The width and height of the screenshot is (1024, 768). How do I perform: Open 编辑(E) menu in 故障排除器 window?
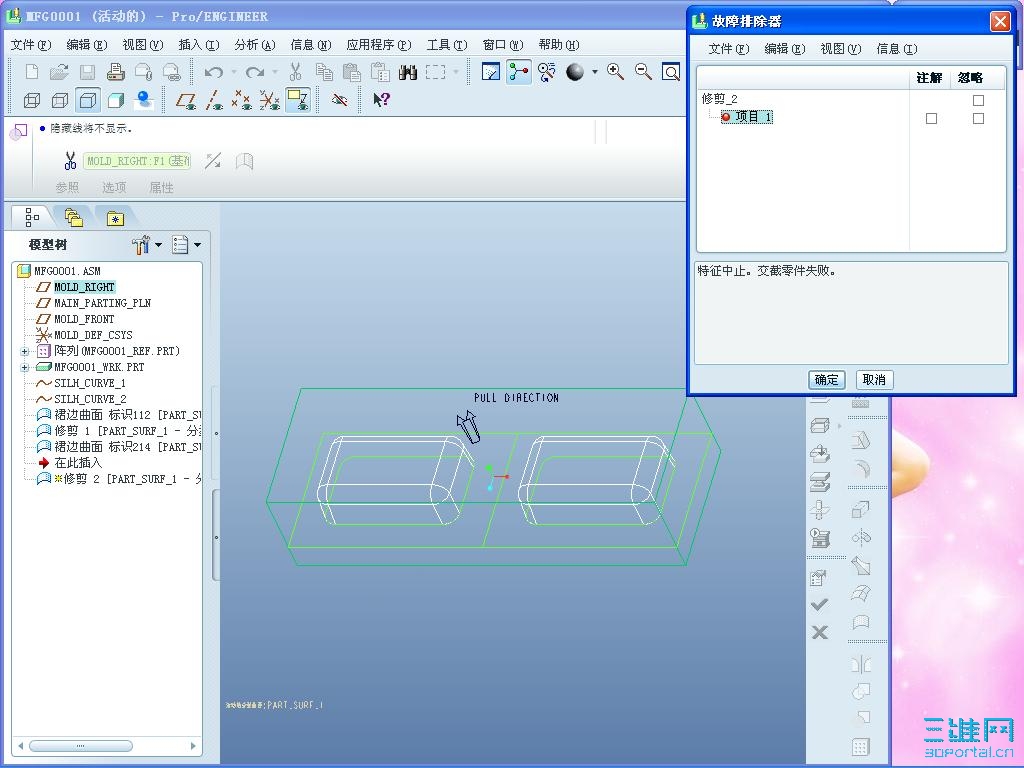(x=784, y=49)
